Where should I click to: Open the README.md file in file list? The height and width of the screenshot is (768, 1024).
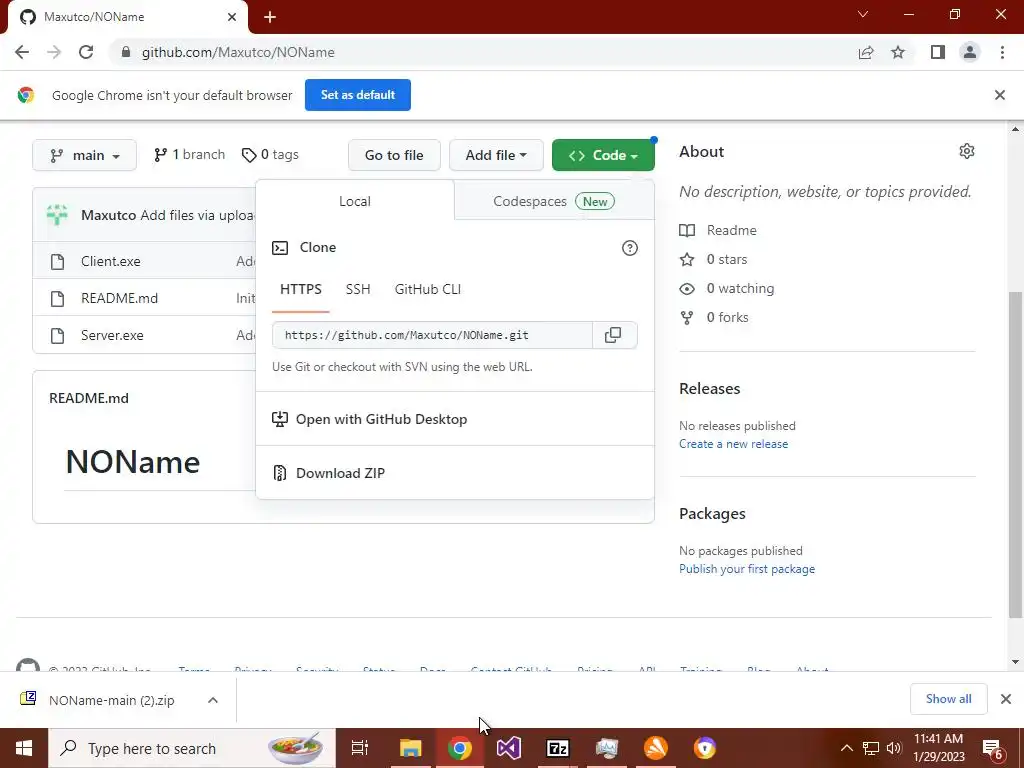pos(120,298)
